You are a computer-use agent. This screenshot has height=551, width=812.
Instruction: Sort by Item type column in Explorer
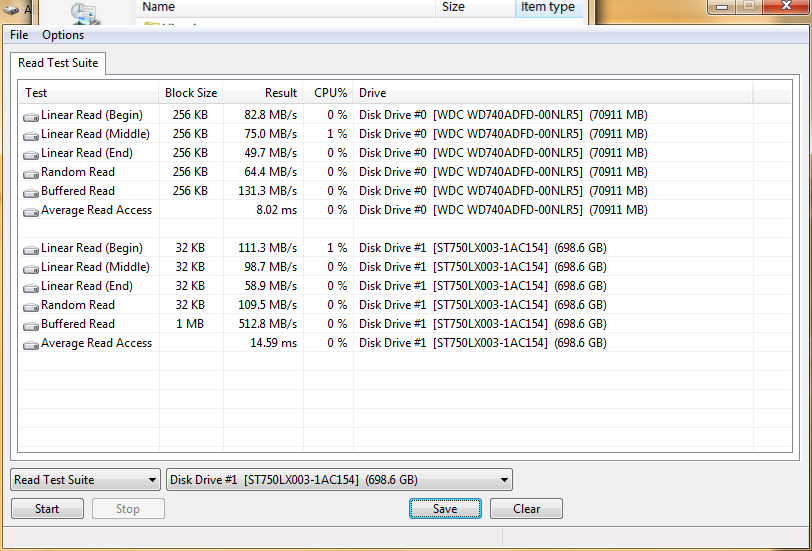click(547, 7)
